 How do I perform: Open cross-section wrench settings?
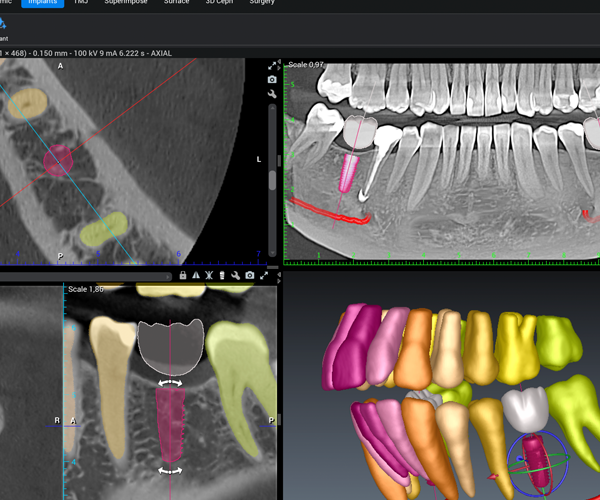[x=234, y=275]
